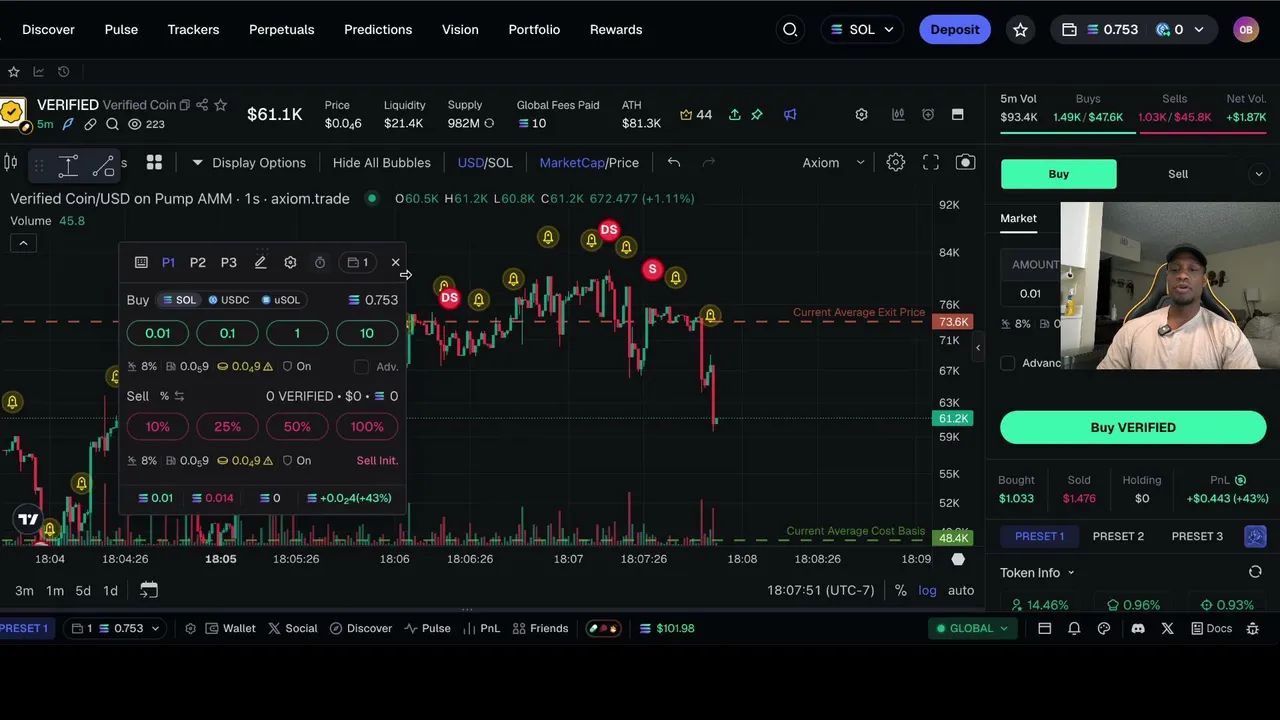Select SOL as buy currency
Image resolution: width=1280 pixels, height=720 pixels.
181,300
